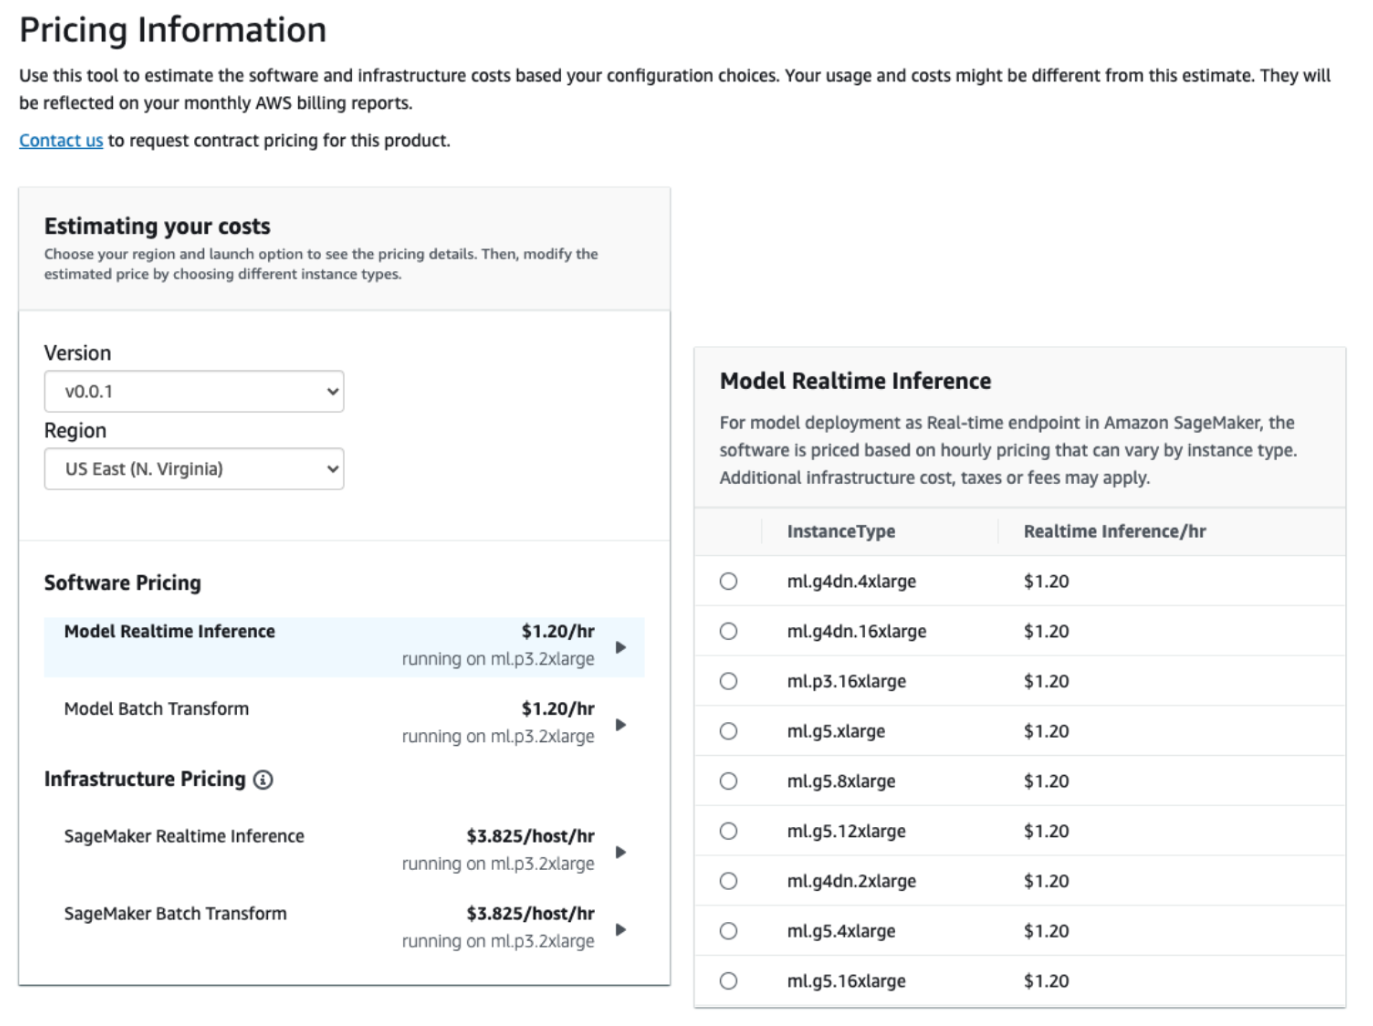
Task: Click the Model Realtime Inference table heading
Action: click(x=856, y=381)
